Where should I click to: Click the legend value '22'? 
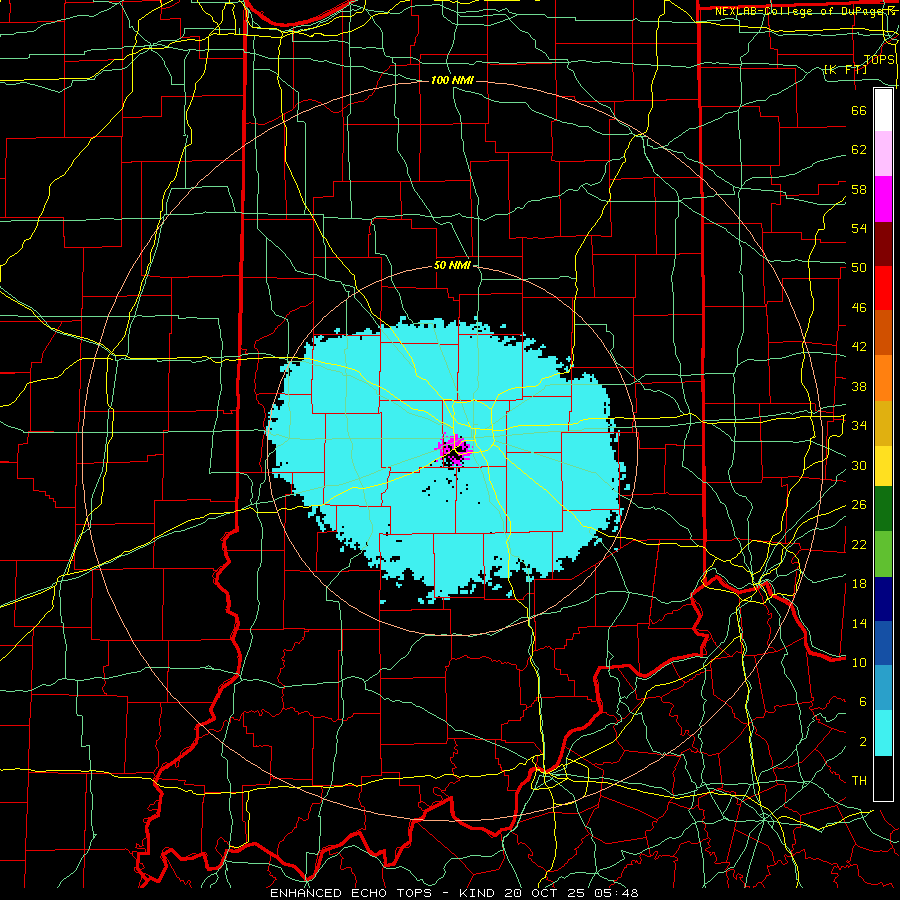pos(859,544)
